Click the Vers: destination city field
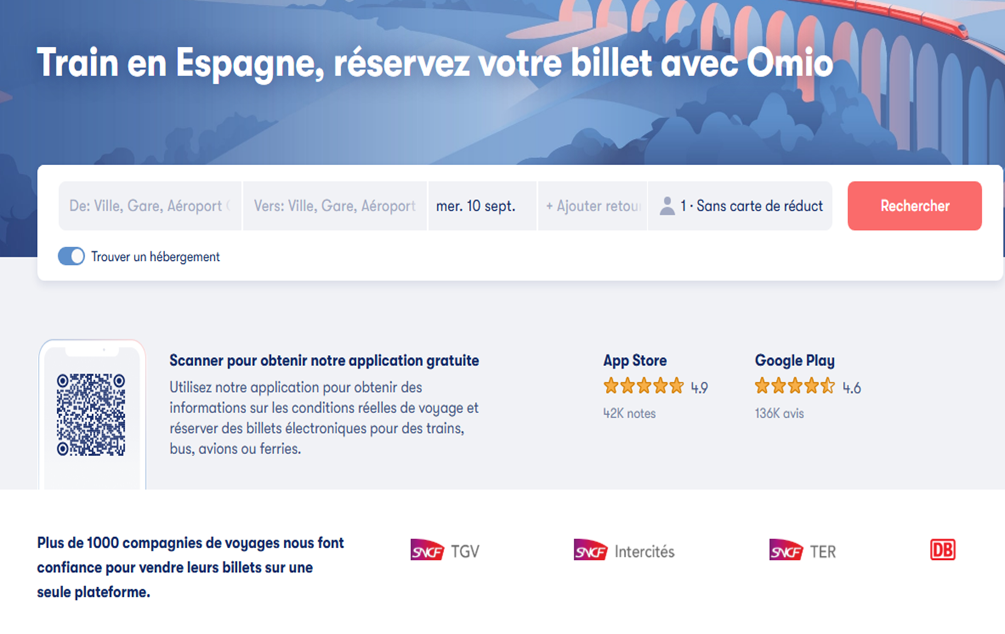This screenshot has height=634, width=1005. click(x=335, y=206)
